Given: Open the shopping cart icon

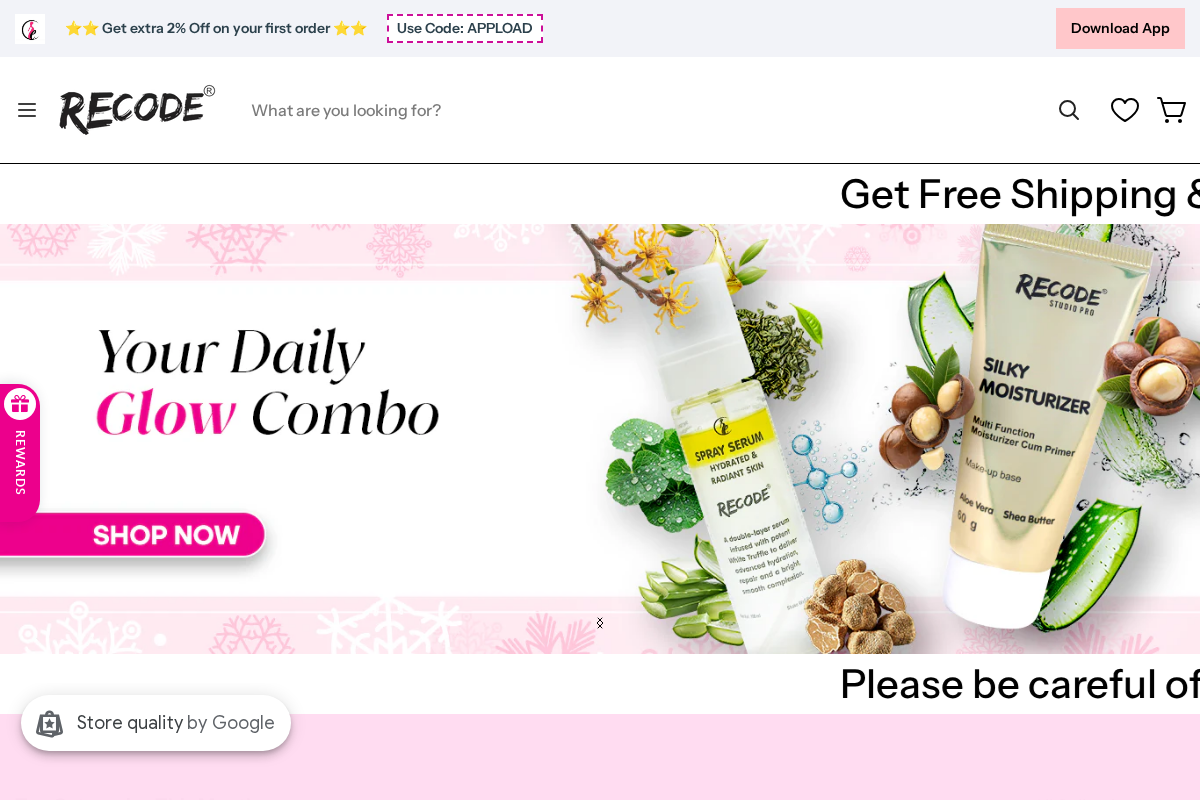Looking at the screenshot, I should (x=1171, y=110).
